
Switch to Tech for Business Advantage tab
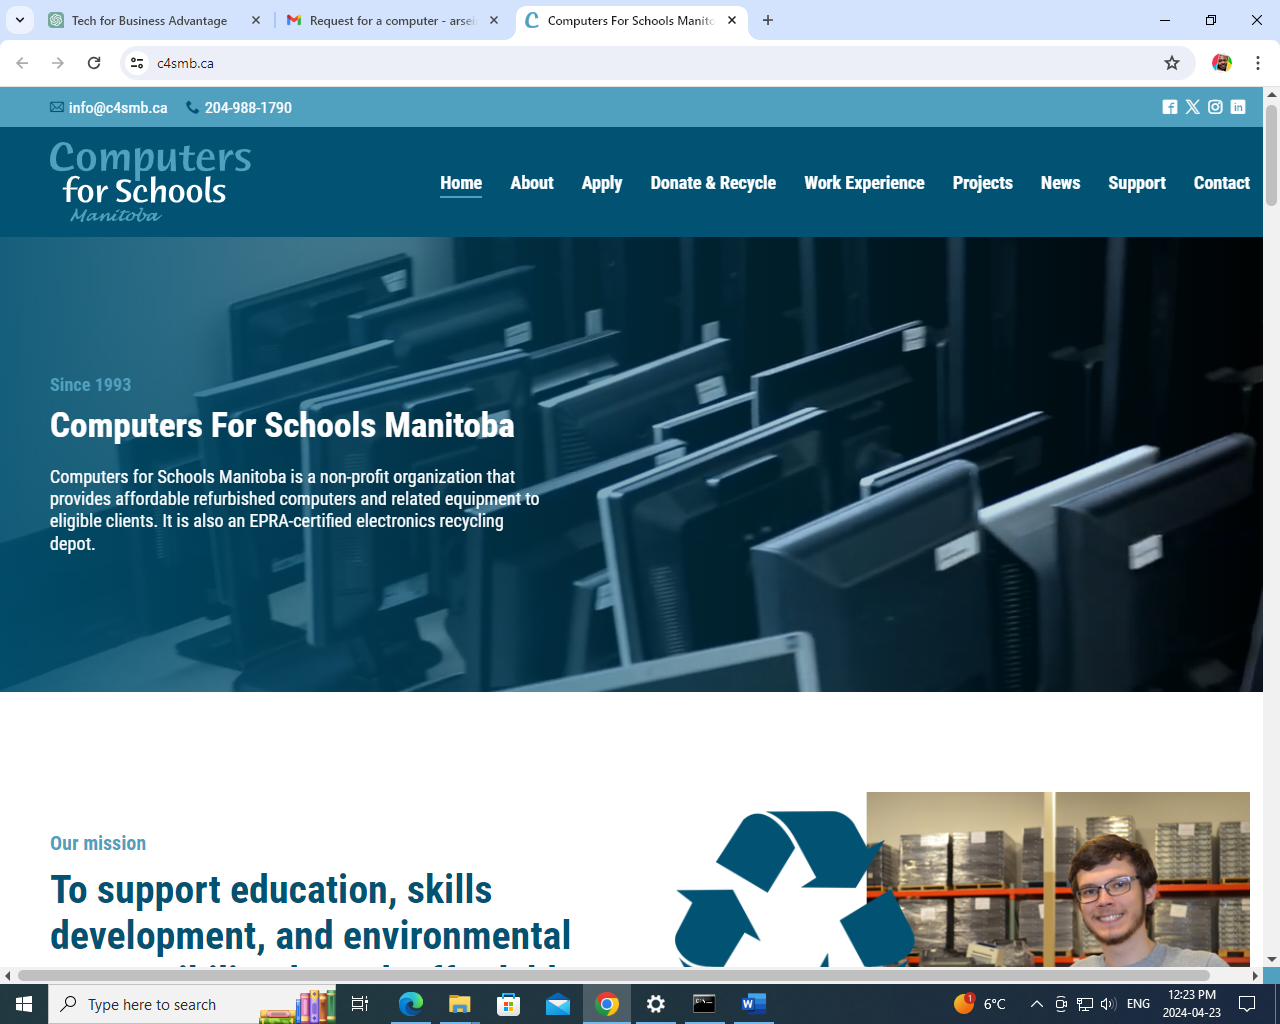(150, 20)
